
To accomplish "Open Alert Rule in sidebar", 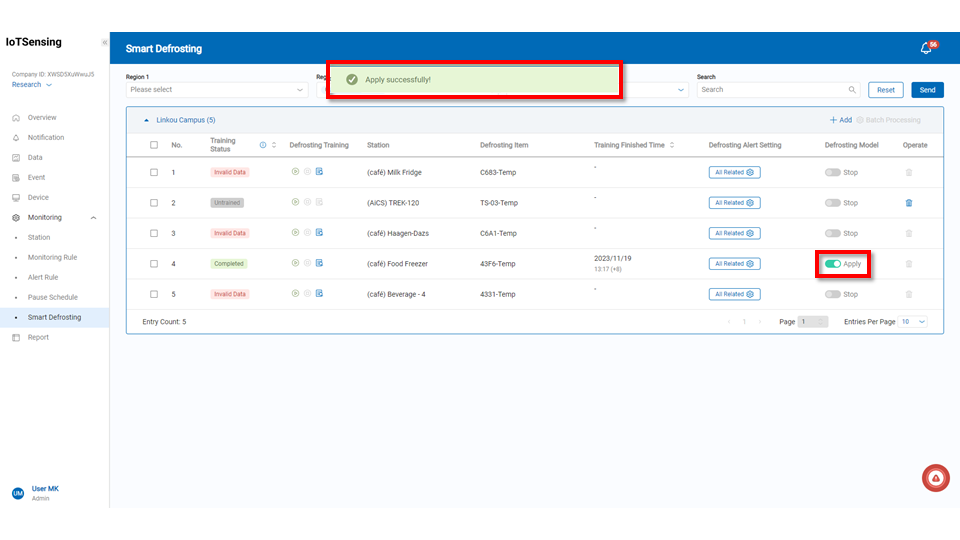I will point(43,277).
